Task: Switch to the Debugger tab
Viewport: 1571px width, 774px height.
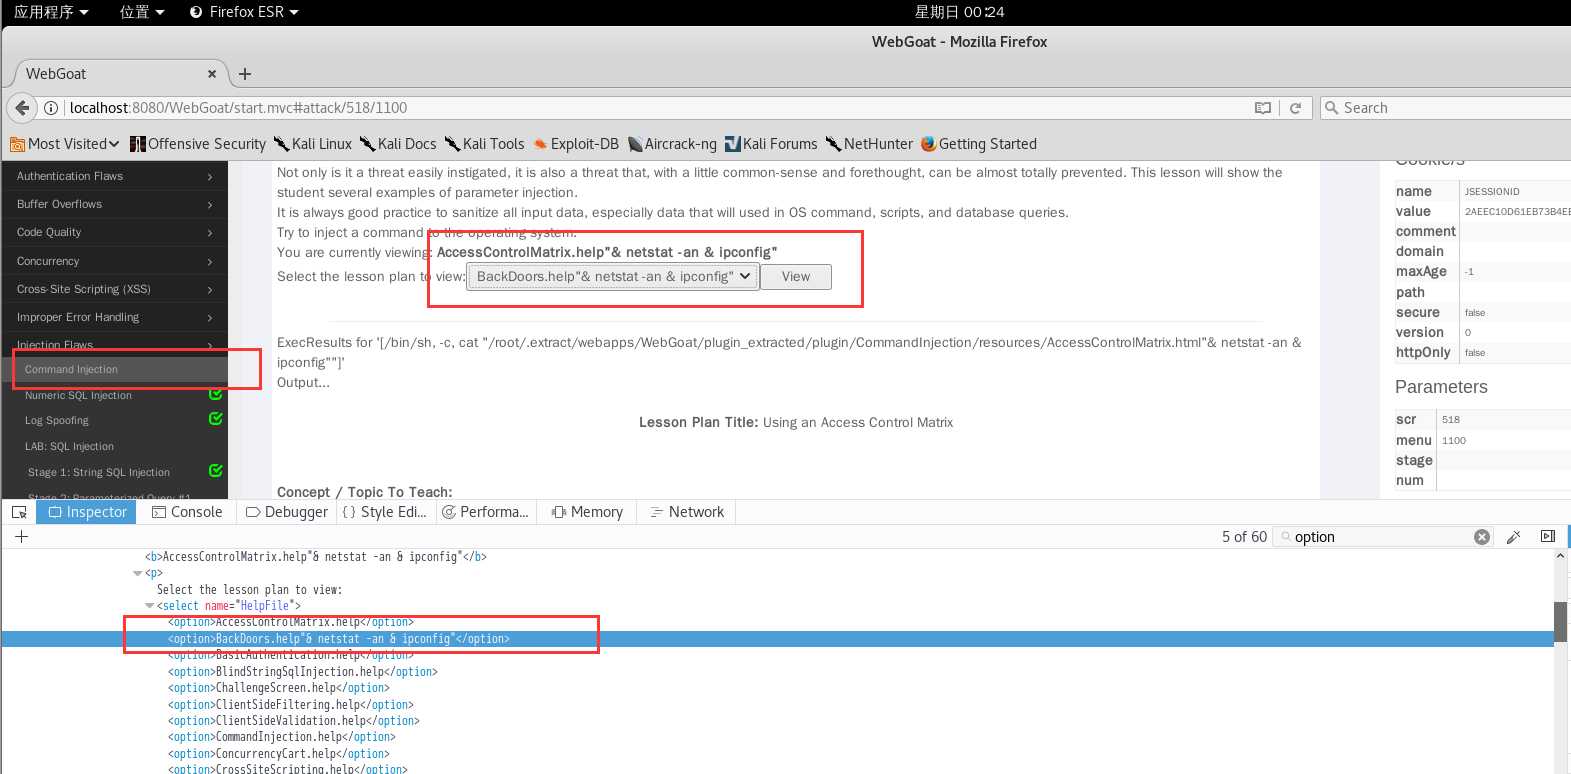Action: tap(287, 512)
